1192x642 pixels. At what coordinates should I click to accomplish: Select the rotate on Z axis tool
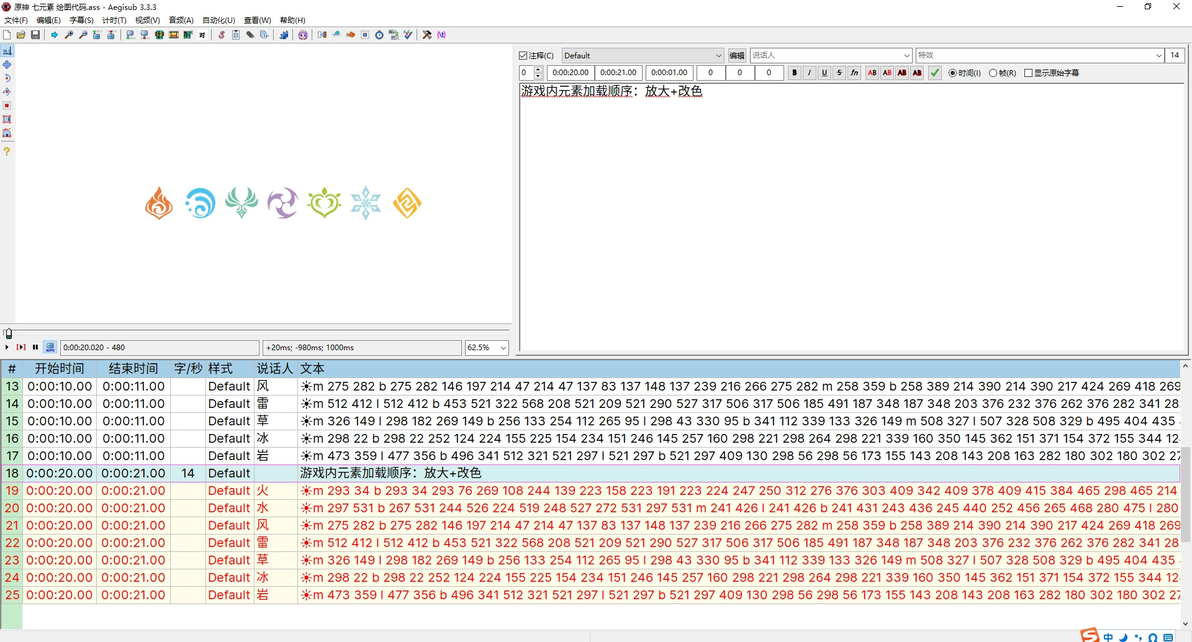click(7, 78)
